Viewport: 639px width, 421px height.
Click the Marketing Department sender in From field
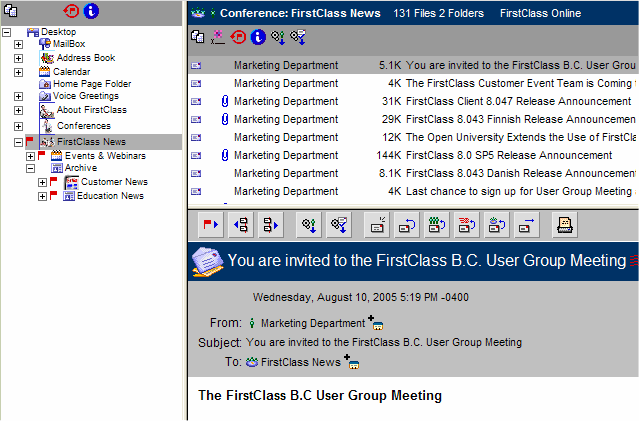pos(312,323)
